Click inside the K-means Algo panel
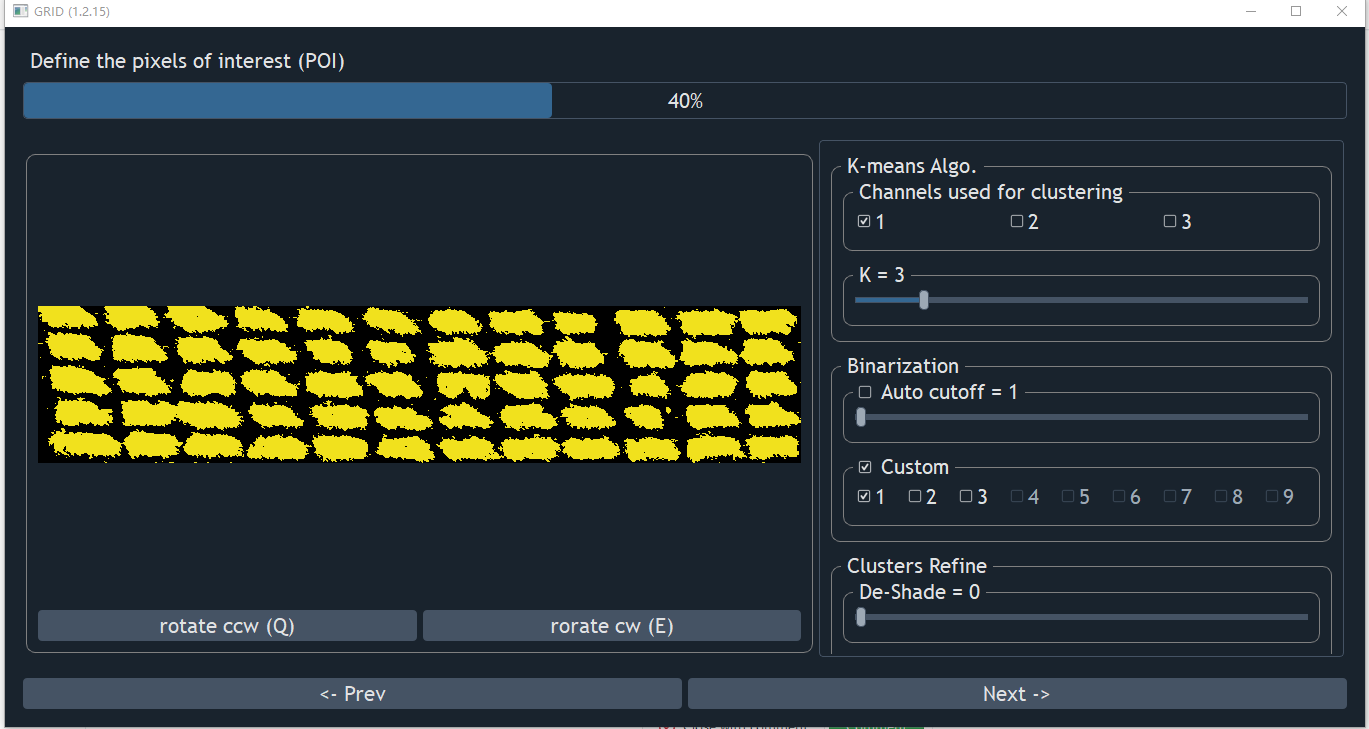1369x729 pixels. (x=1081, y=250)
